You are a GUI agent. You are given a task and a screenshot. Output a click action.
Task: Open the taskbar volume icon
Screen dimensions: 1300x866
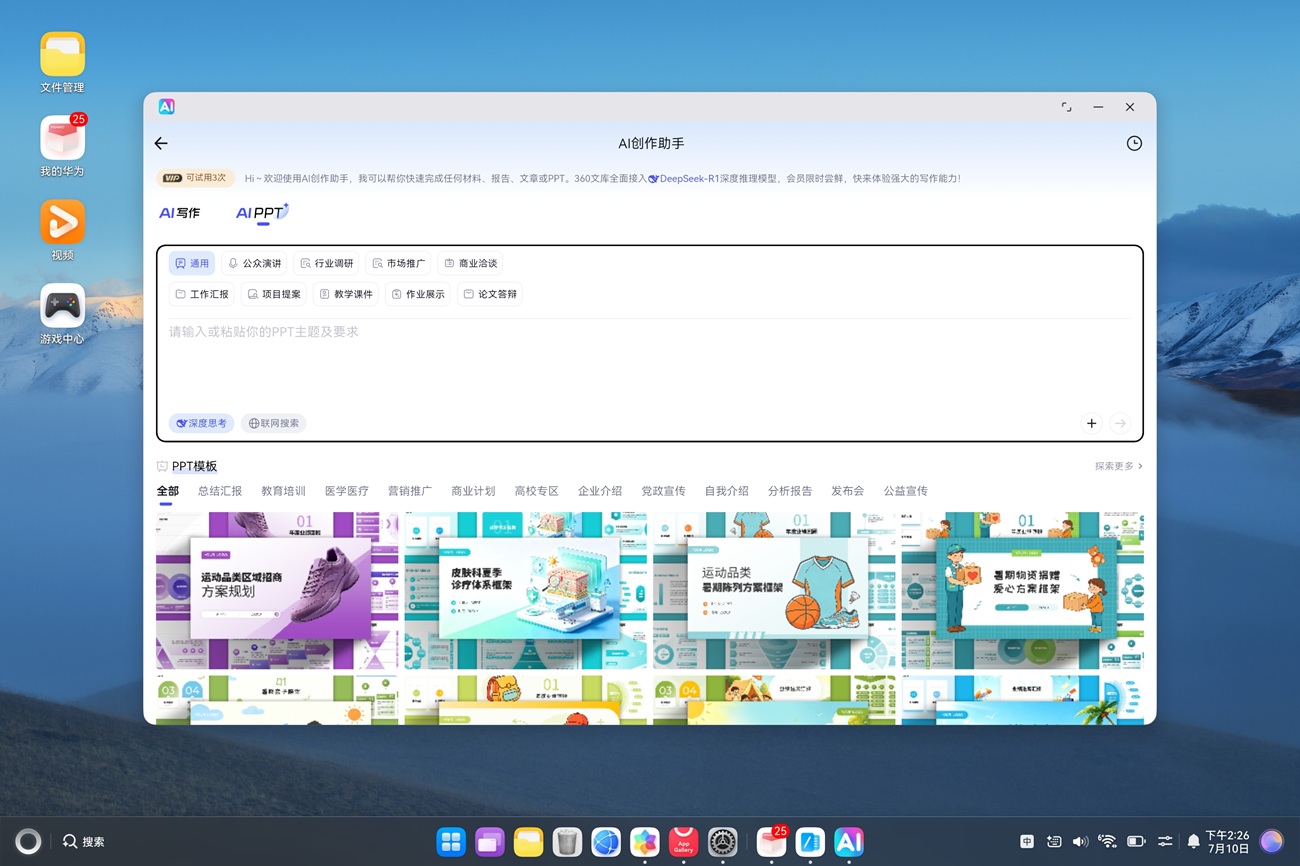(x=1080, y=842)
